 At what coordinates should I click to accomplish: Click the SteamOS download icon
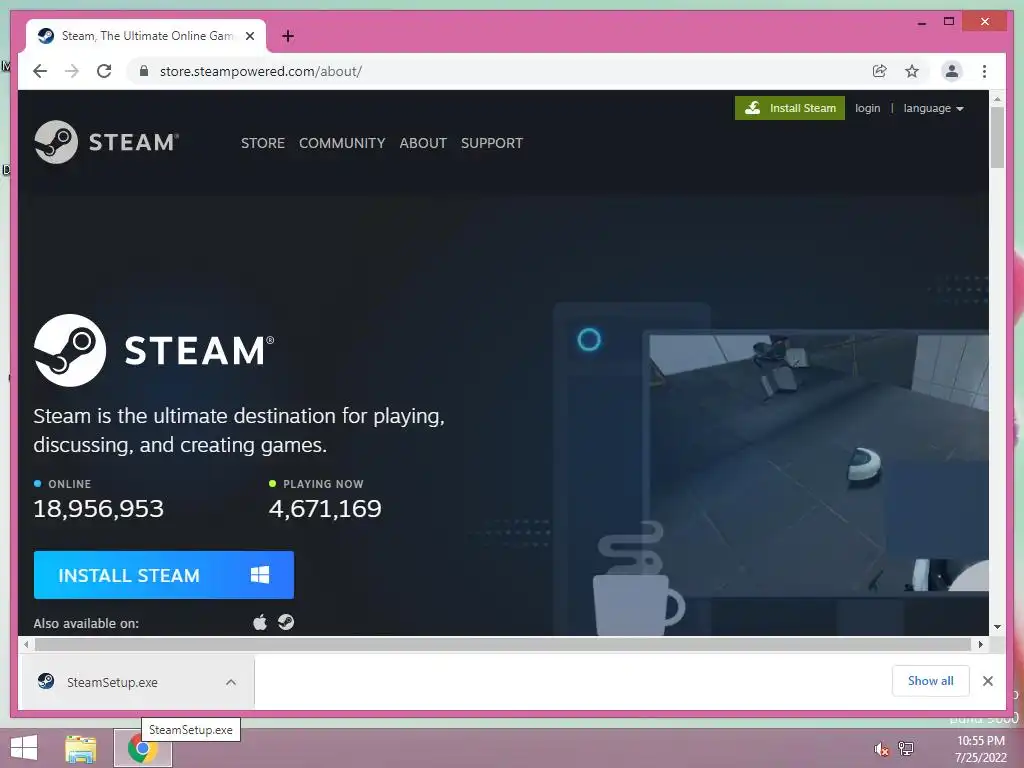[286, 622]
